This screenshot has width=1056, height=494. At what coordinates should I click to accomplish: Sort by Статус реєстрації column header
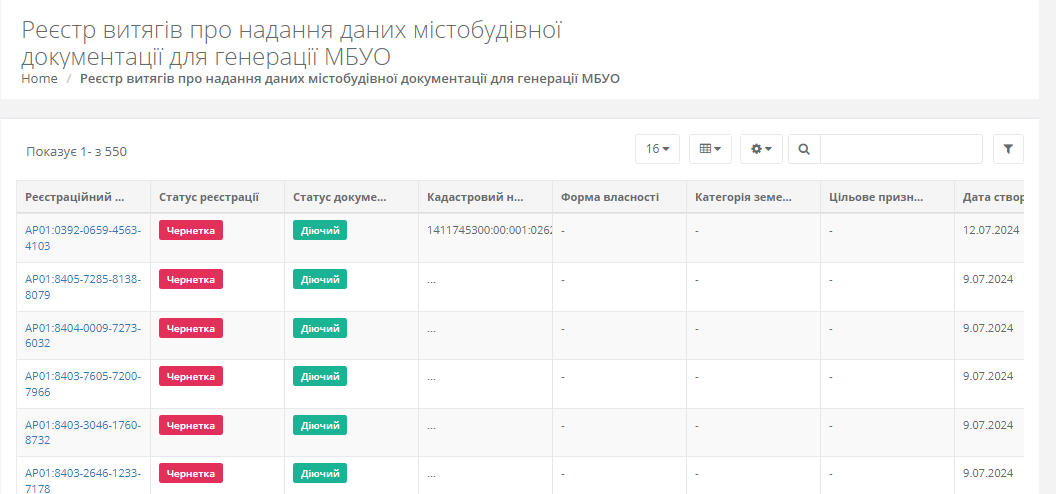point(209,197)
